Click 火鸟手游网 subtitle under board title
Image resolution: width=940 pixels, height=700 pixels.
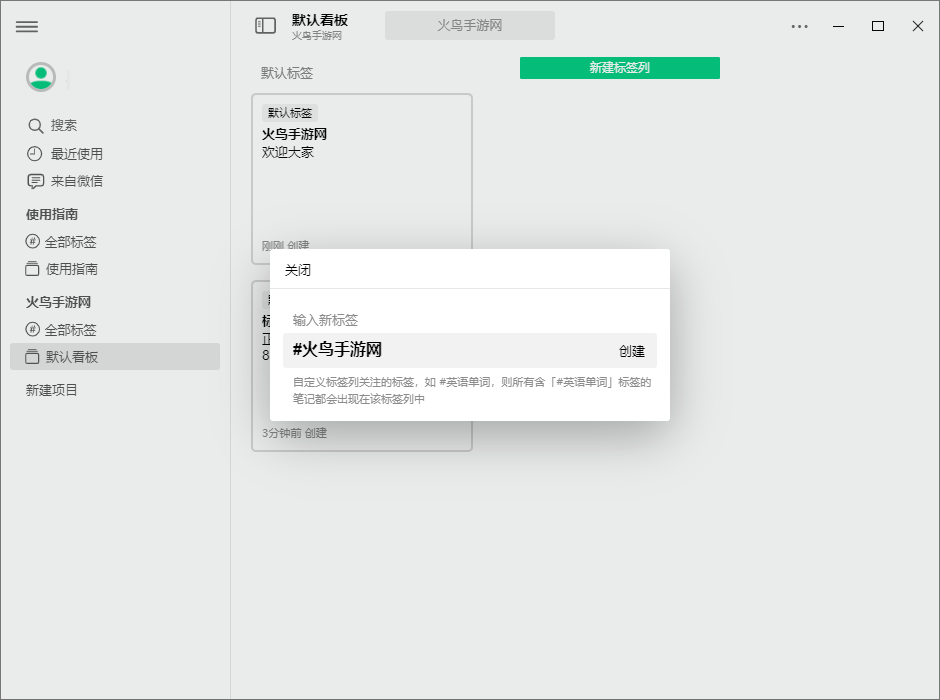pyautogui.click(x=317, y=36)
